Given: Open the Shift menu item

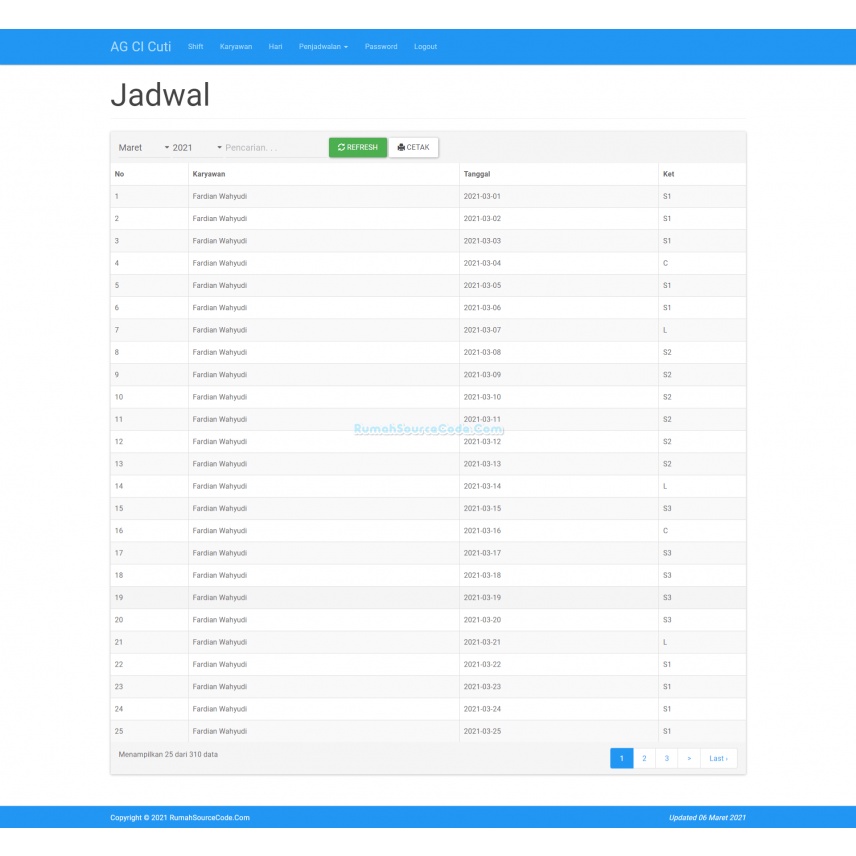Looking at the screenshot, I should point(195,46).
